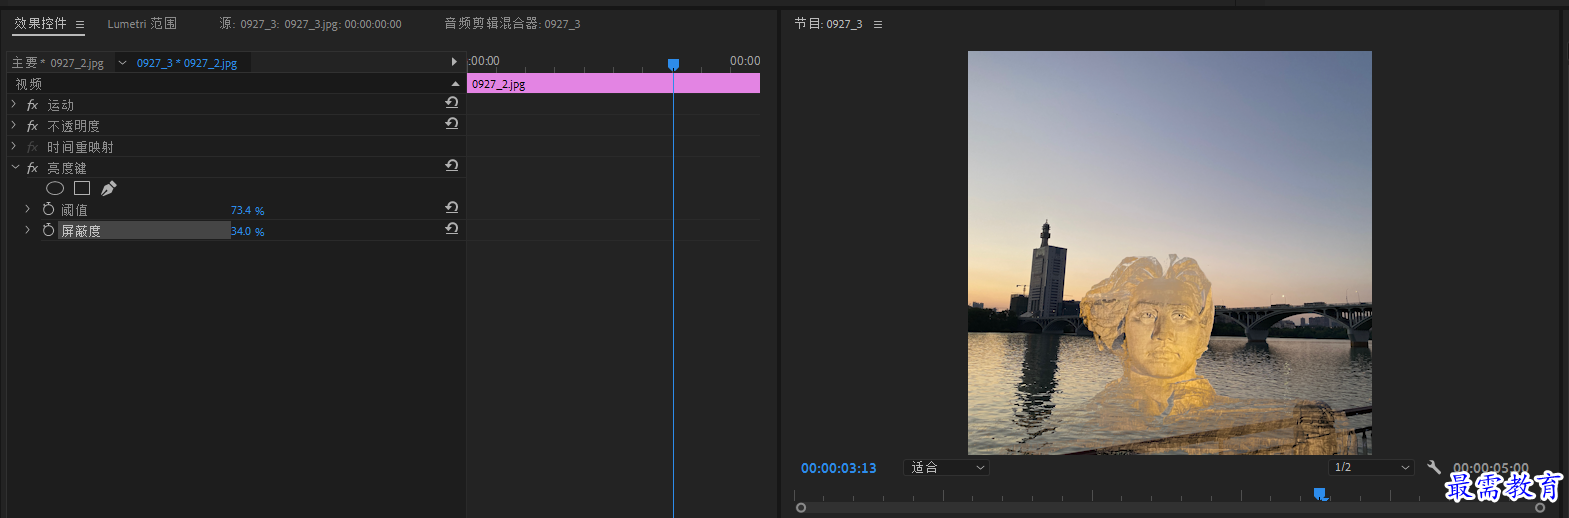This screenshot has width=1569, height=518.
Task: Click the left zoom scroll bar handle
Action: 801,508
